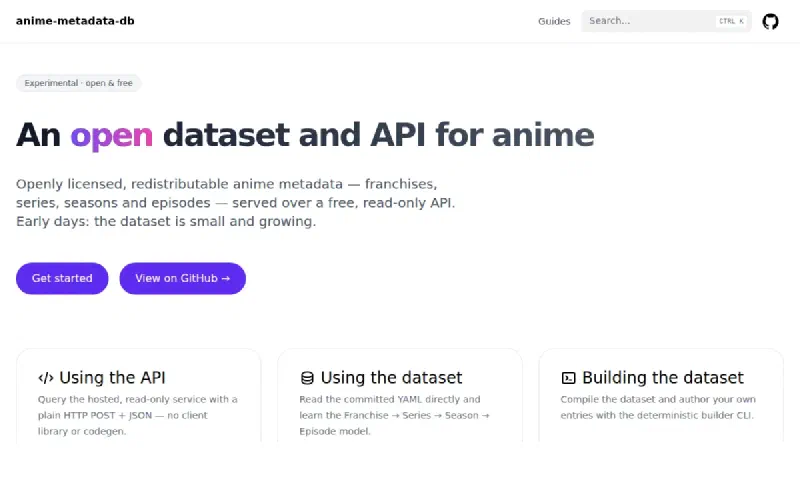
Task: Open the Guides menu item
Action: pos(554,21)
